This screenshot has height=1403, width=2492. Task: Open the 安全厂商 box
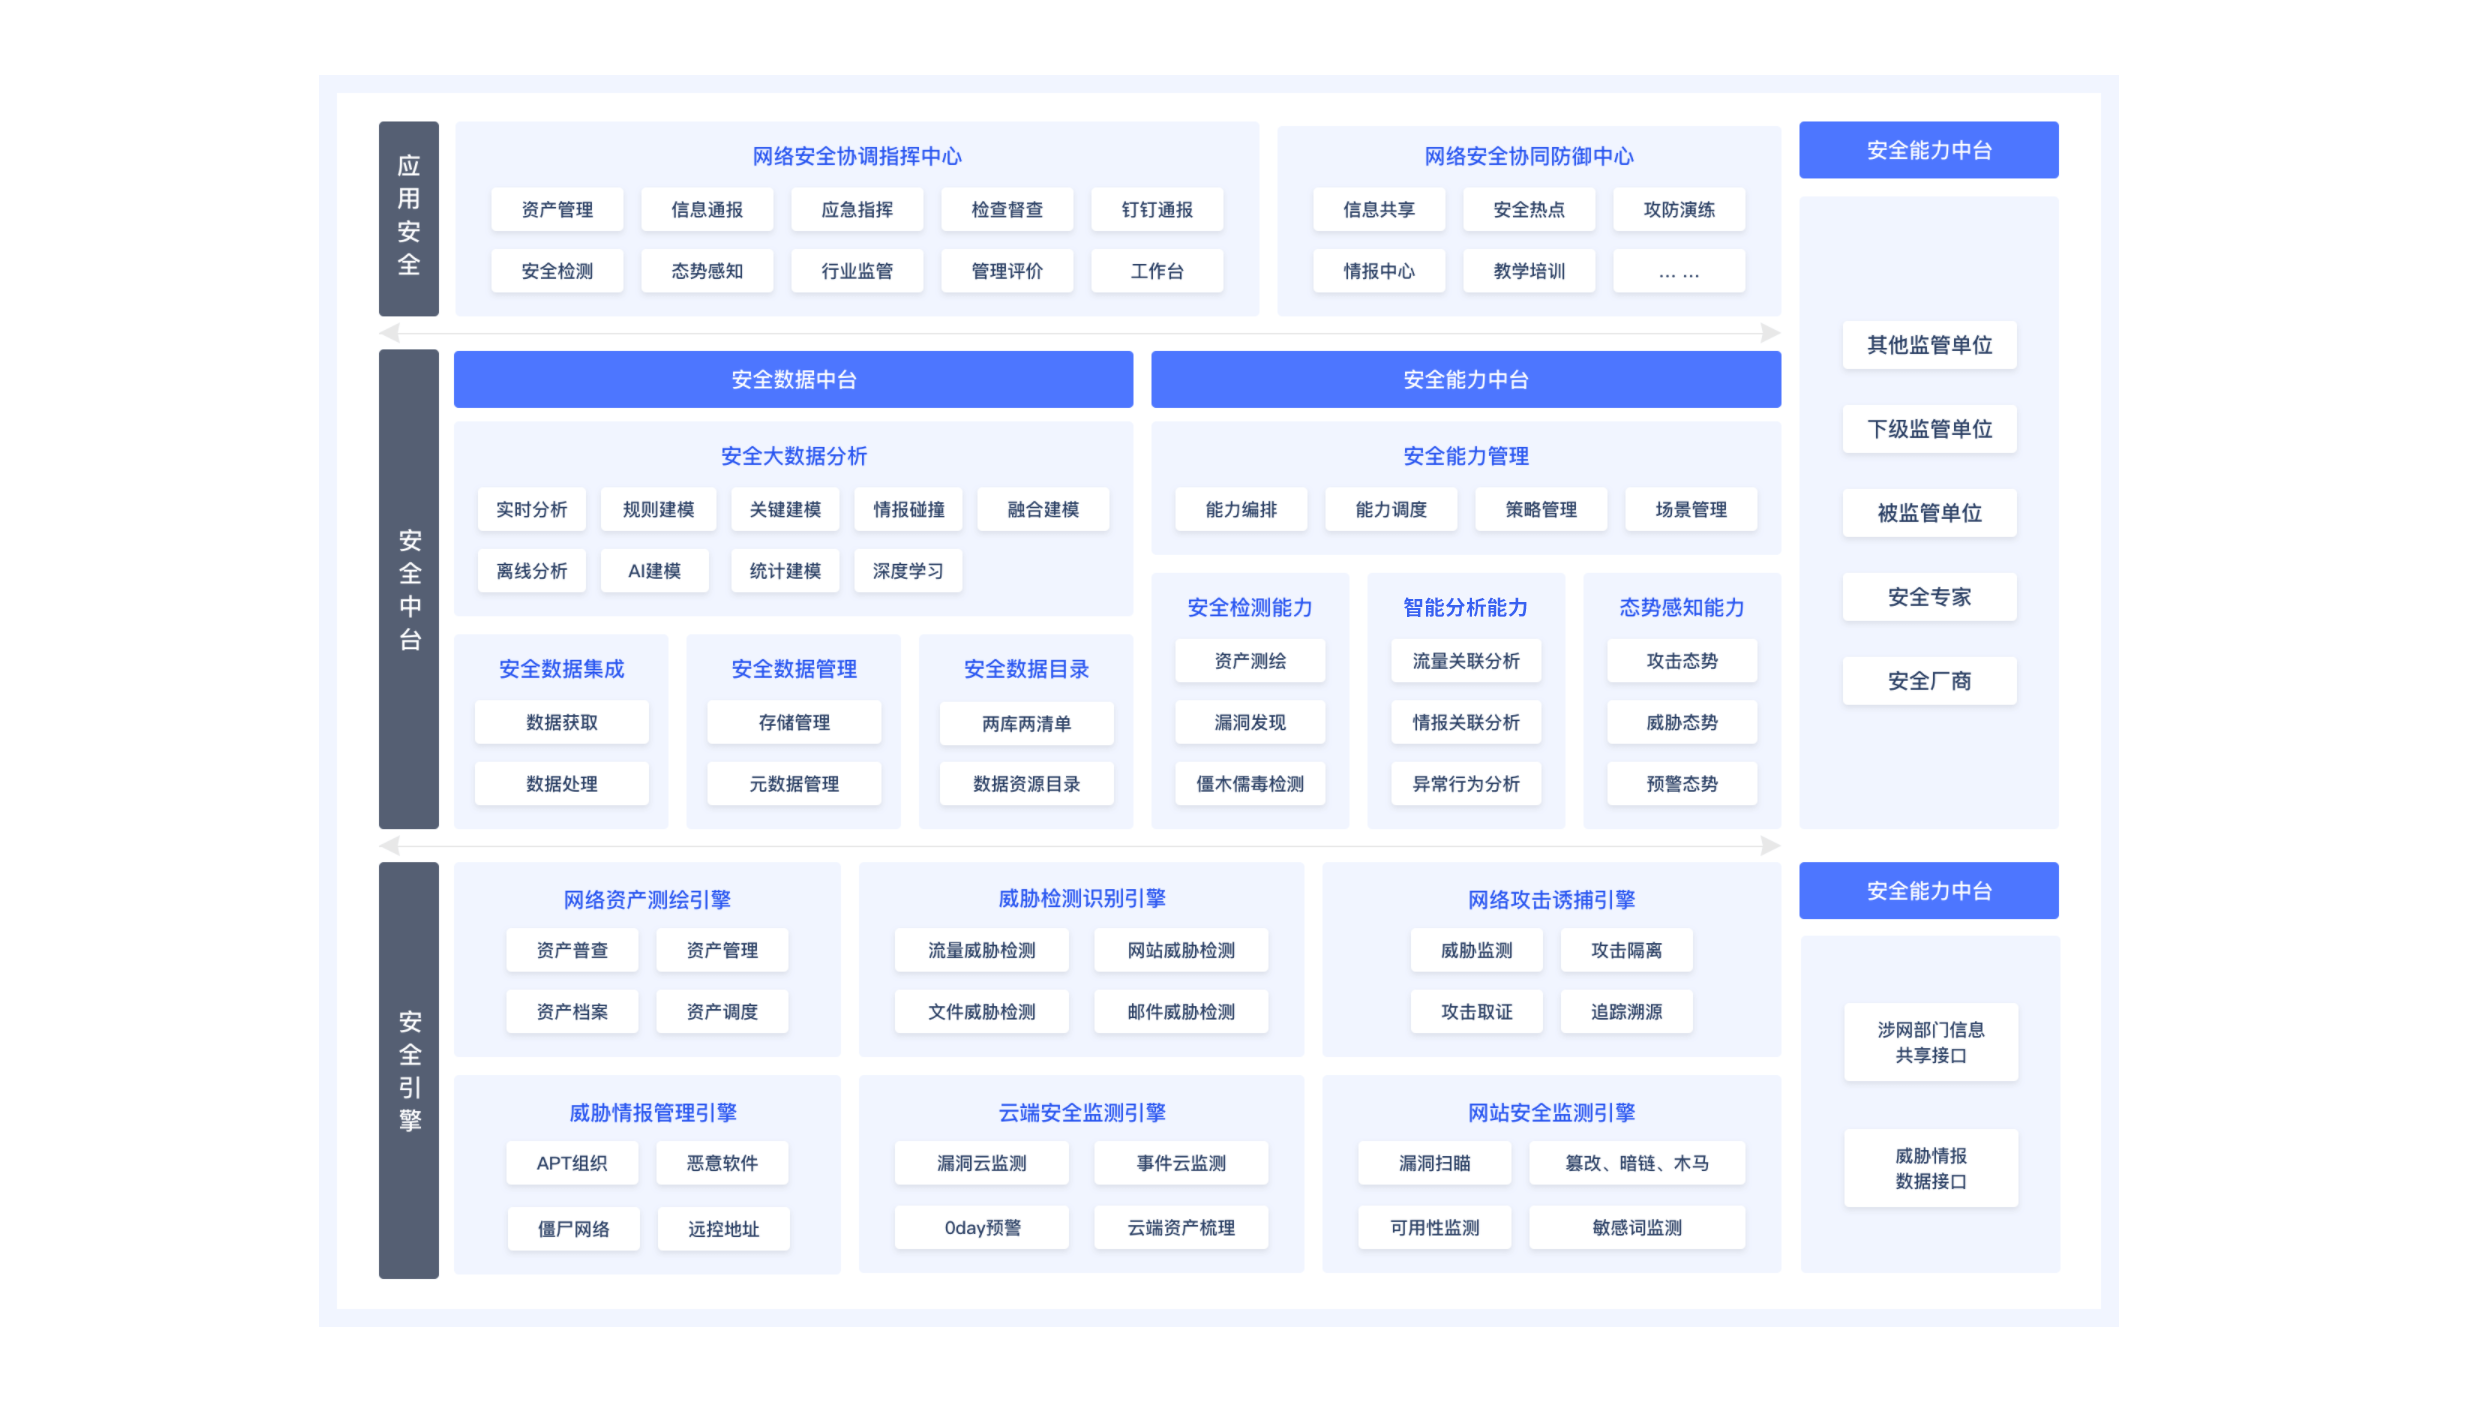coord(1929,682)
